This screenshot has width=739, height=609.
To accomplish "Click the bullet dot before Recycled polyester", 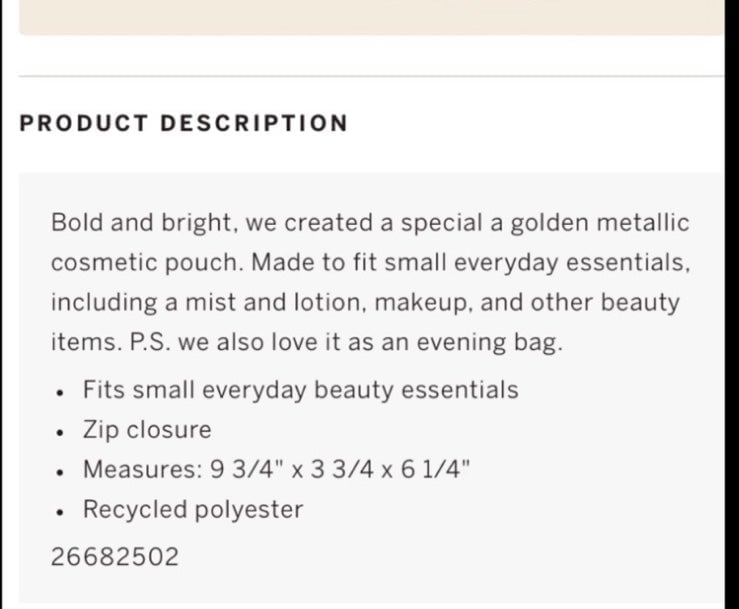I will [x=59, y=512].
